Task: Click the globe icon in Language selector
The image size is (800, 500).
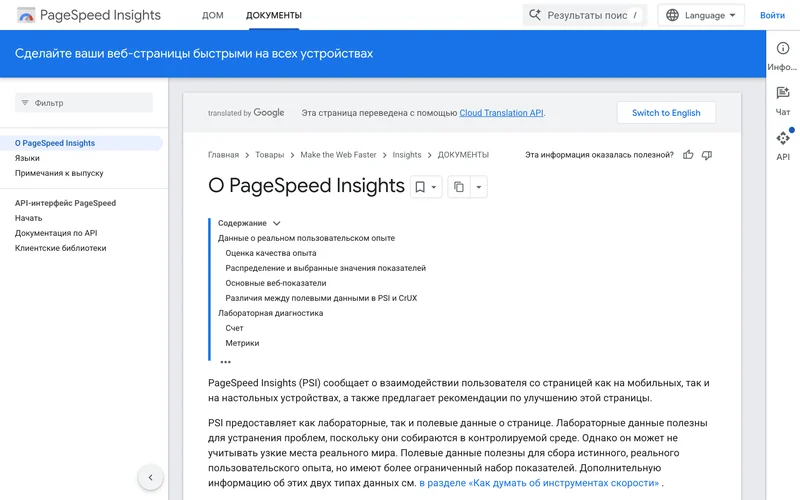Action: tap(672, 15)
